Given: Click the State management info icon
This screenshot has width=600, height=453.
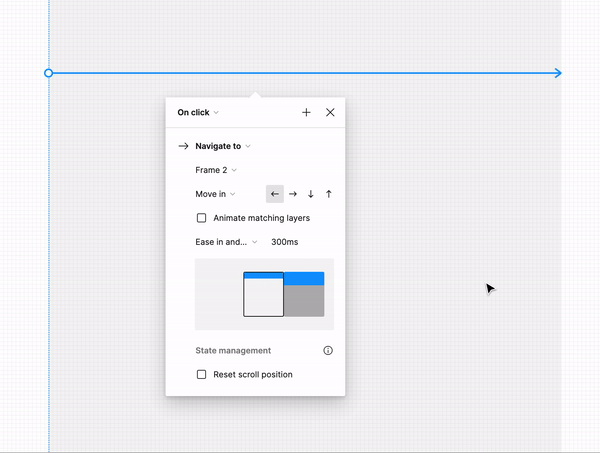Looking at the screenshot, I should (328, 351).
